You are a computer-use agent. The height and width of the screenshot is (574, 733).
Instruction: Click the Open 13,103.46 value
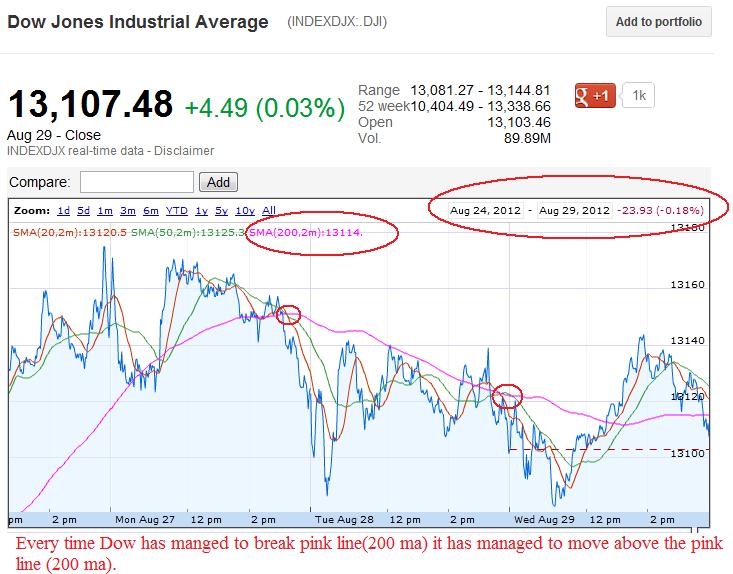[519, 122]
